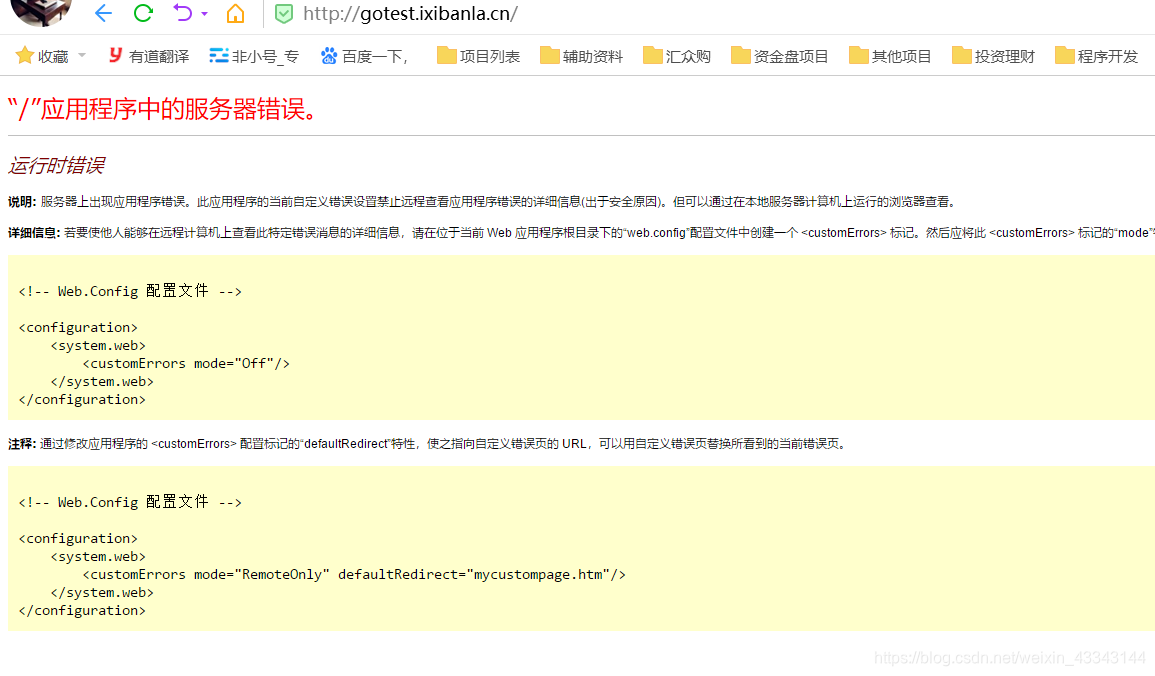Open the 汇众购 bookmark folder

(653, 56)
